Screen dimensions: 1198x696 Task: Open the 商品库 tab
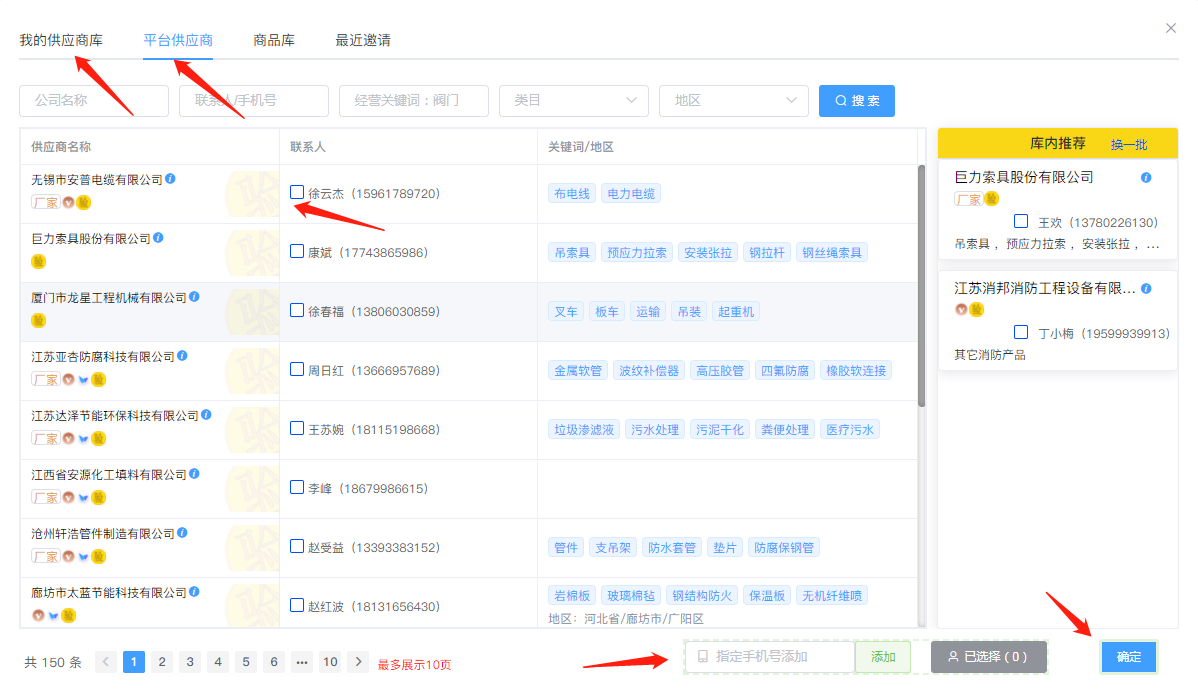click(x=274, y=40)
